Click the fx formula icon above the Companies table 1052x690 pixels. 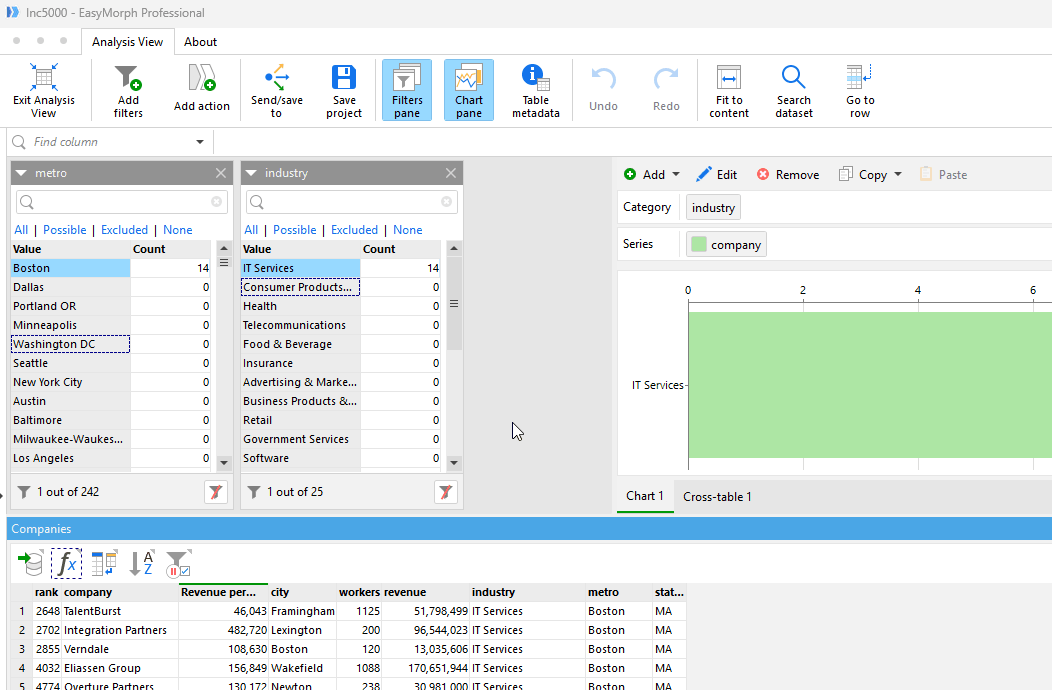(66, 563)
